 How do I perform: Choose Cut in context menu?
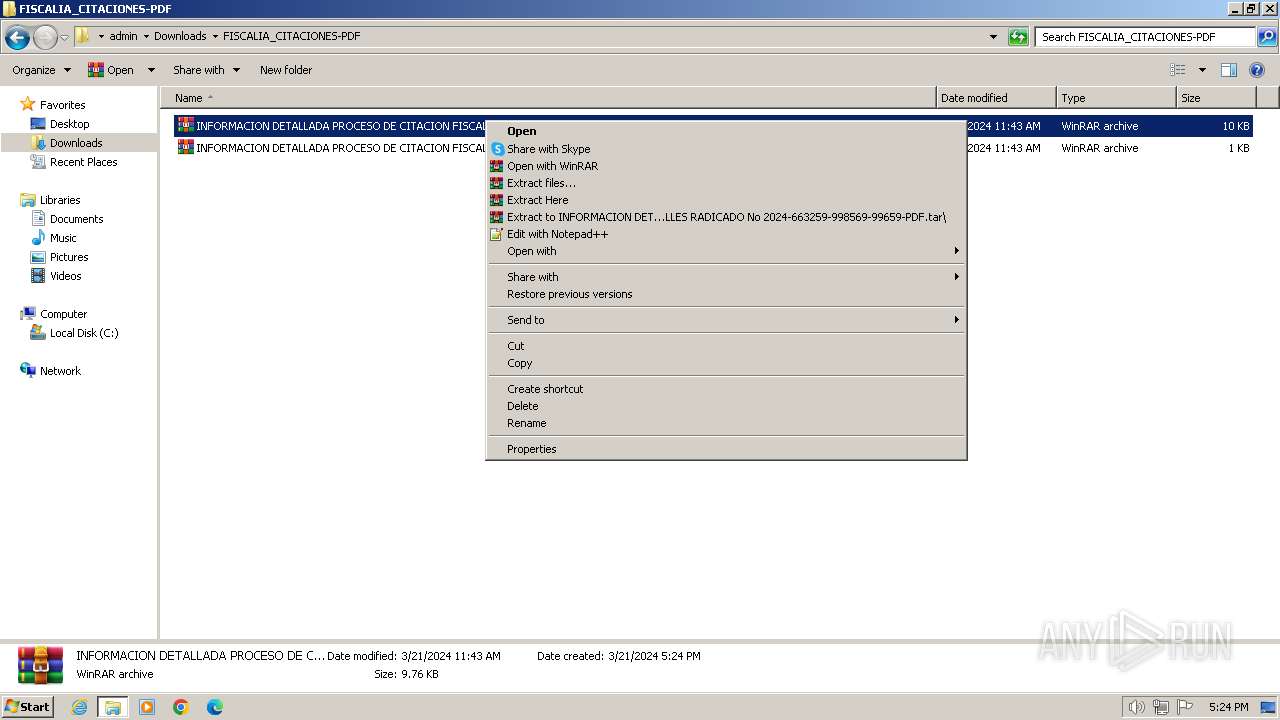coord(726,346)
